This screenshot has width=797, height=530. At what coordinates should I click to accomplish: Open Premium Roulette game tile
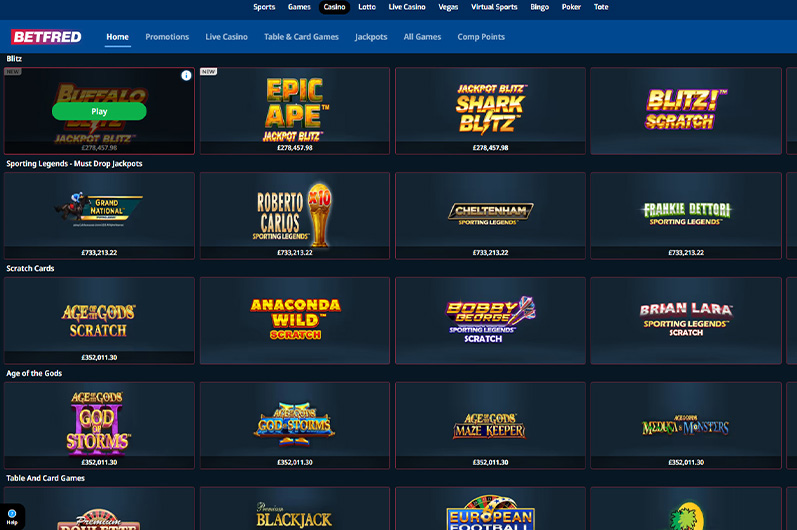click(x=99, y=509)
